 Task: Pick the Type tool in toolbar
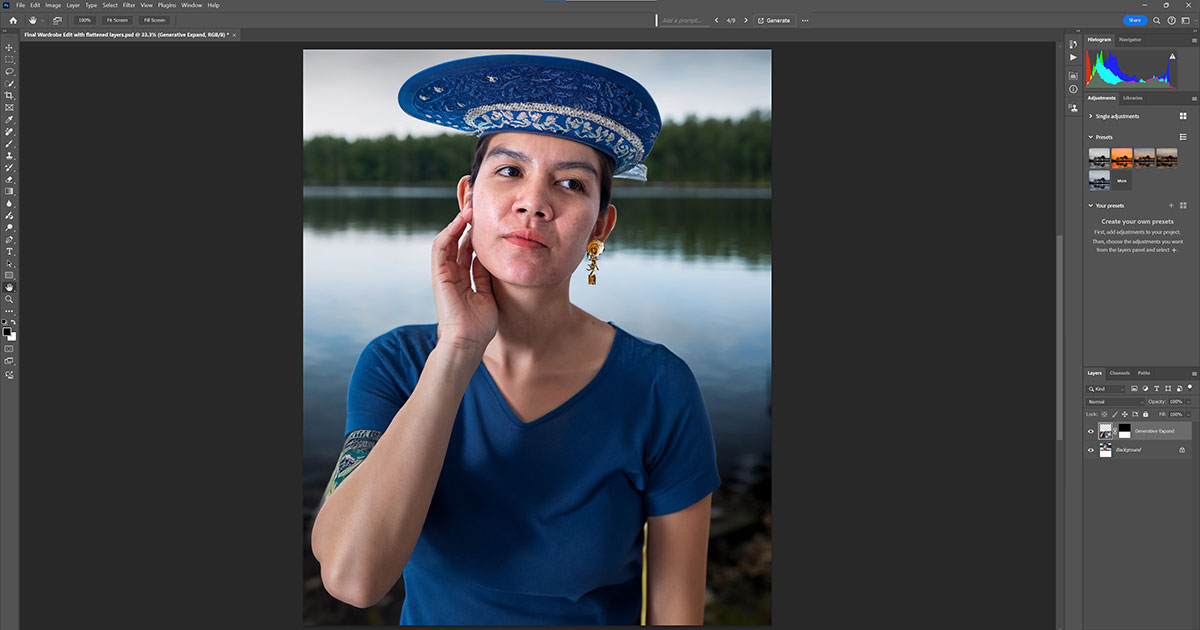(9, 251)
